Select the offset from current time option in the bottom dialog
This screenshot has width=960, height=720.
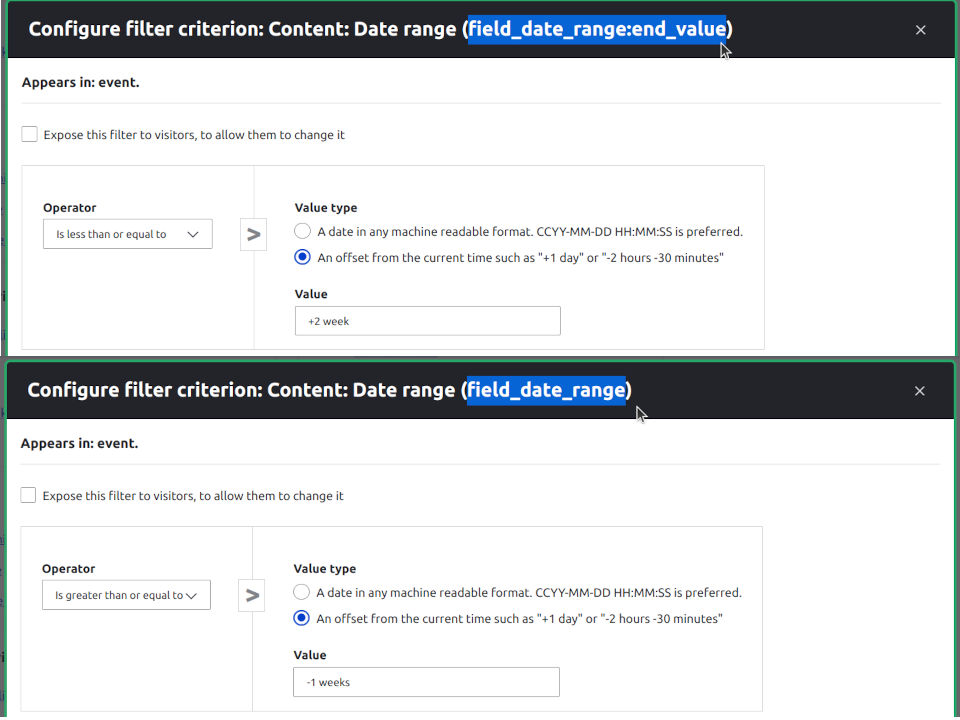coord(301,618)
